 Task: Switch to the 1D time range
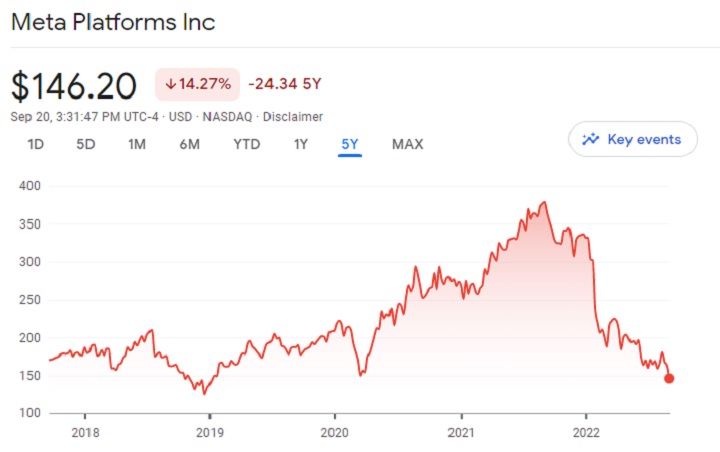(x=36, y=144)
